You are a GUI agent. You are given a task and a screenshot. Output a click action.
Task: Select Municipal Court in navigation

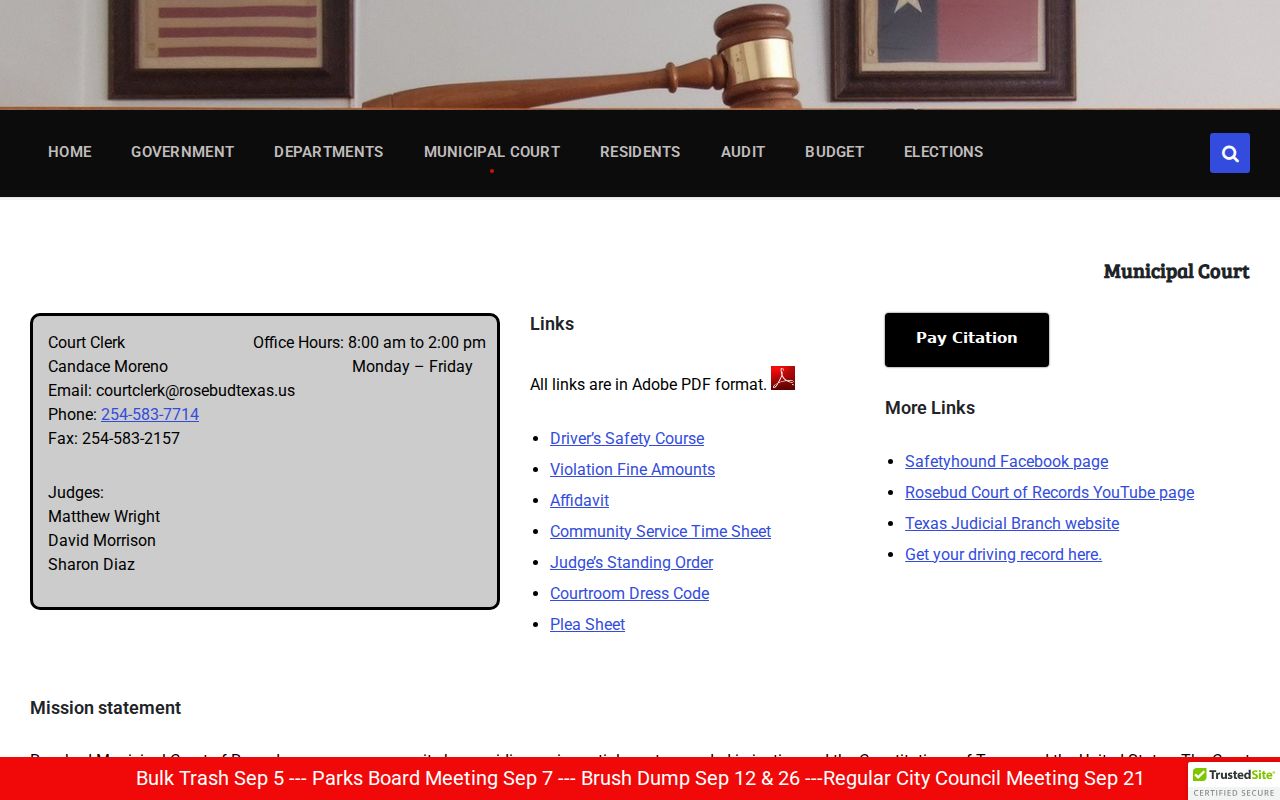(492, 152)
